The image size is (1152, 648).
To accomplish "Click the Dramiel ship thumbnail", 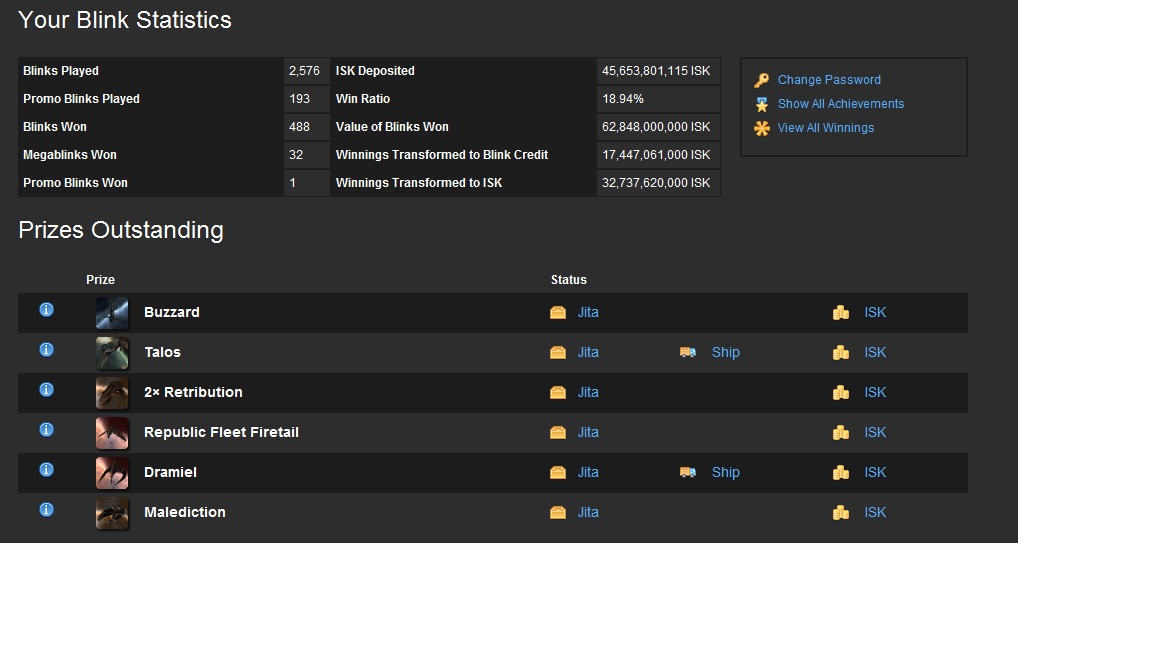I will coord(112,473).
